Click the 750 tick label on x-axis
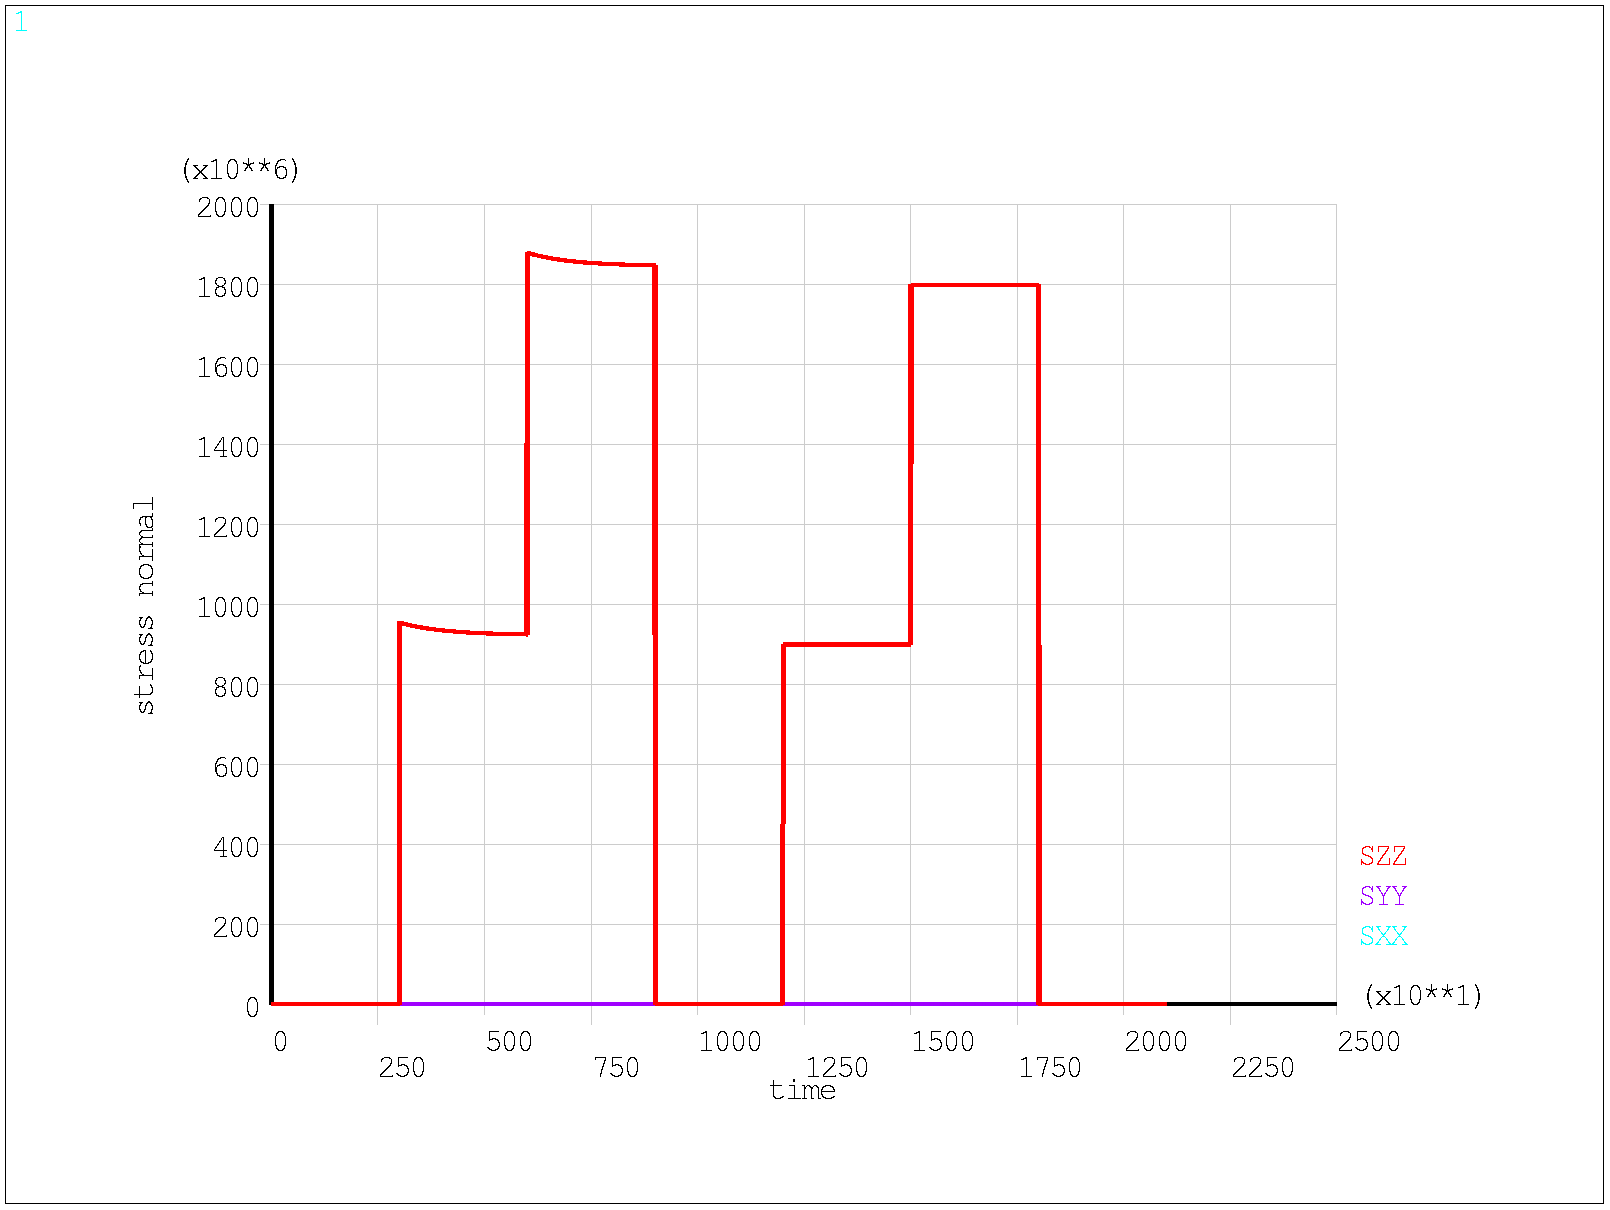Image resolution: width=1610 pixels, height=1210 pixels. pyautogui.click(x=616, y=1068)
